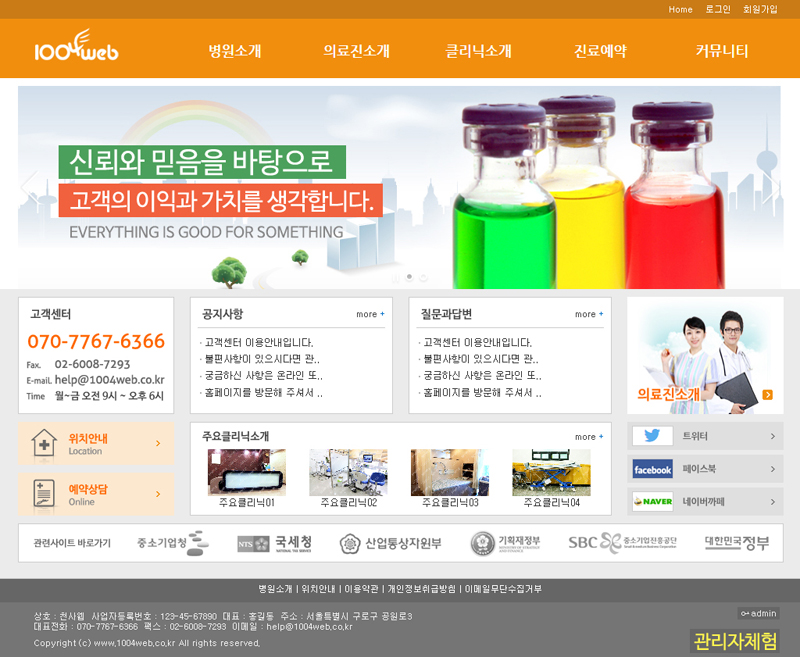Open the Twitter icon link
The height and width of the screenshot is (657, 800).
coord(652,436)
